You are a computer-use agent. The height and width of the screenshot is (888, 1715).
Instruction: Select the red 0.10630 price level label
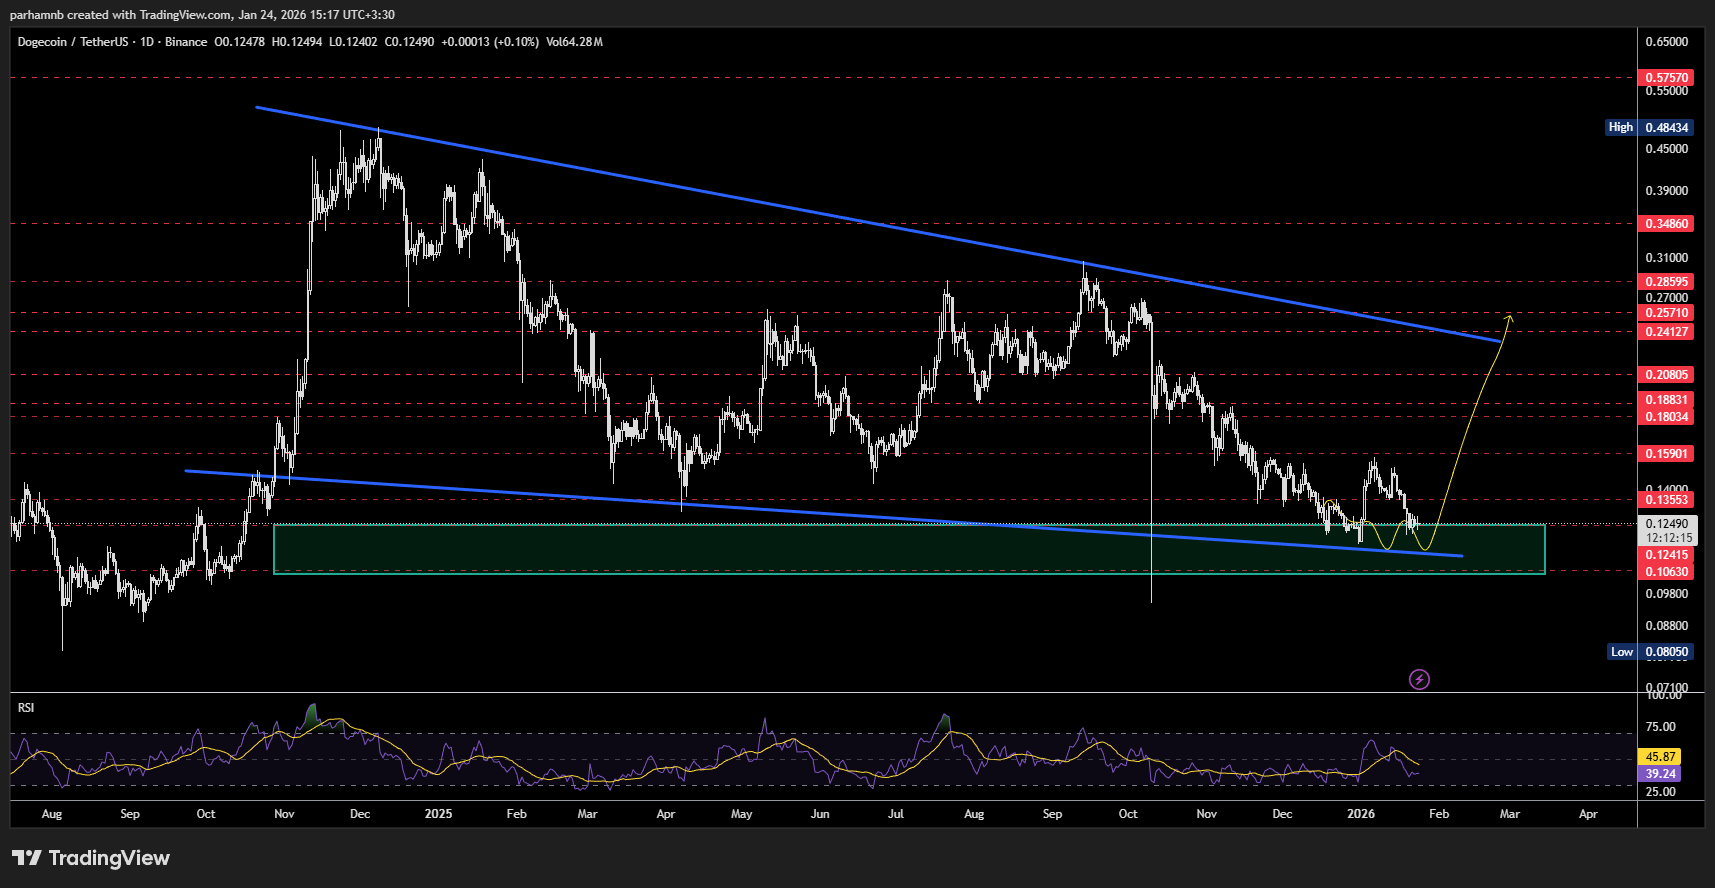(1666, 572)
